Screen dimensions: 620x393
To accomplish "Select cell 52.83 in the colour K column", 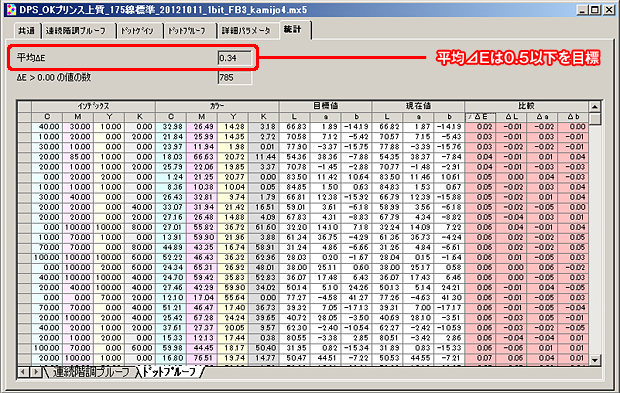I will pyautogui.click(x=263, y=278).
